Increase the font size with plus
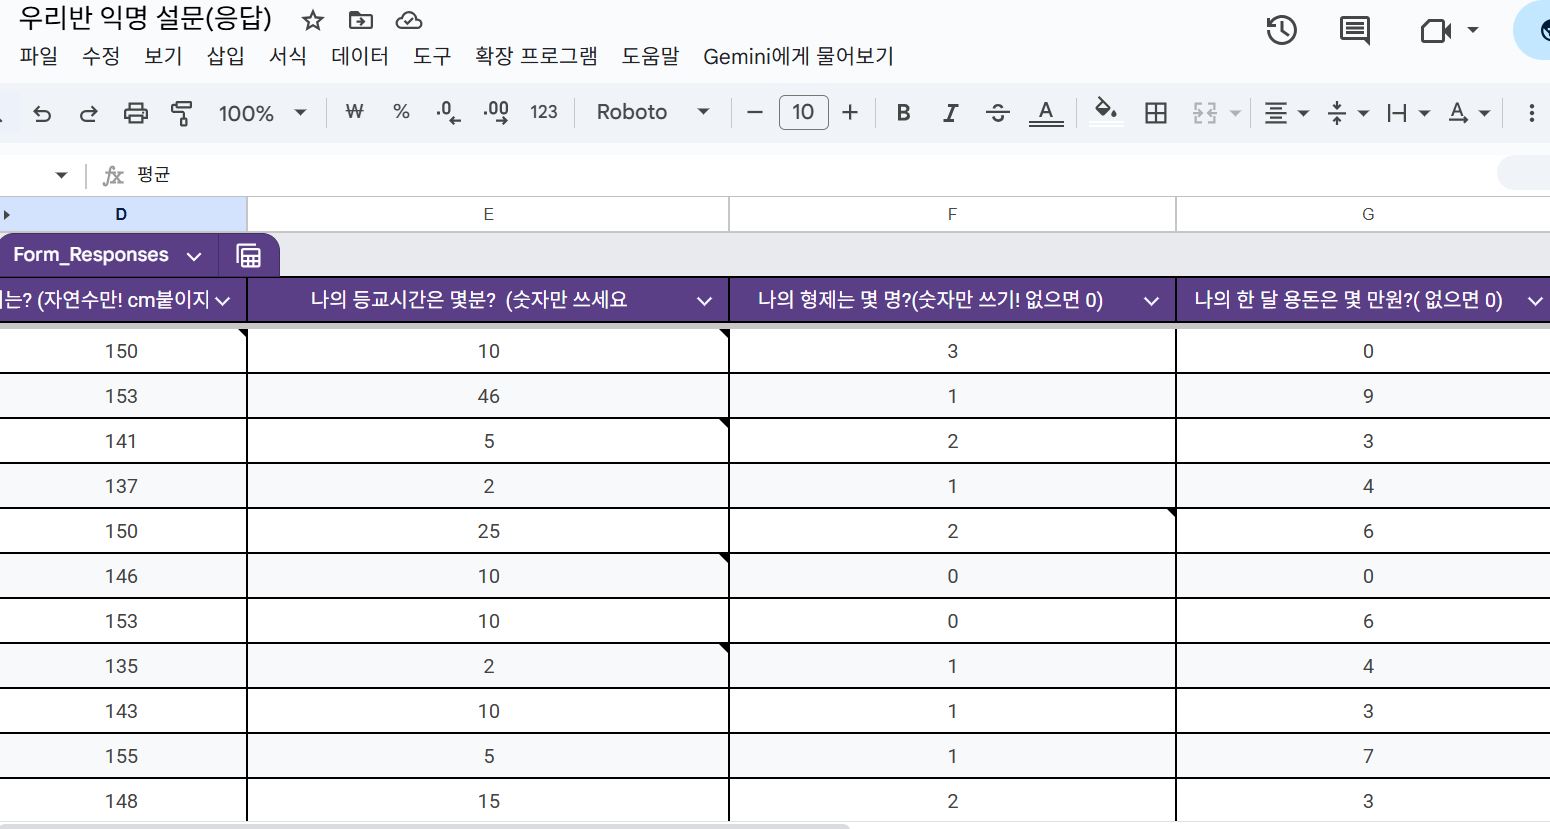 850,113
